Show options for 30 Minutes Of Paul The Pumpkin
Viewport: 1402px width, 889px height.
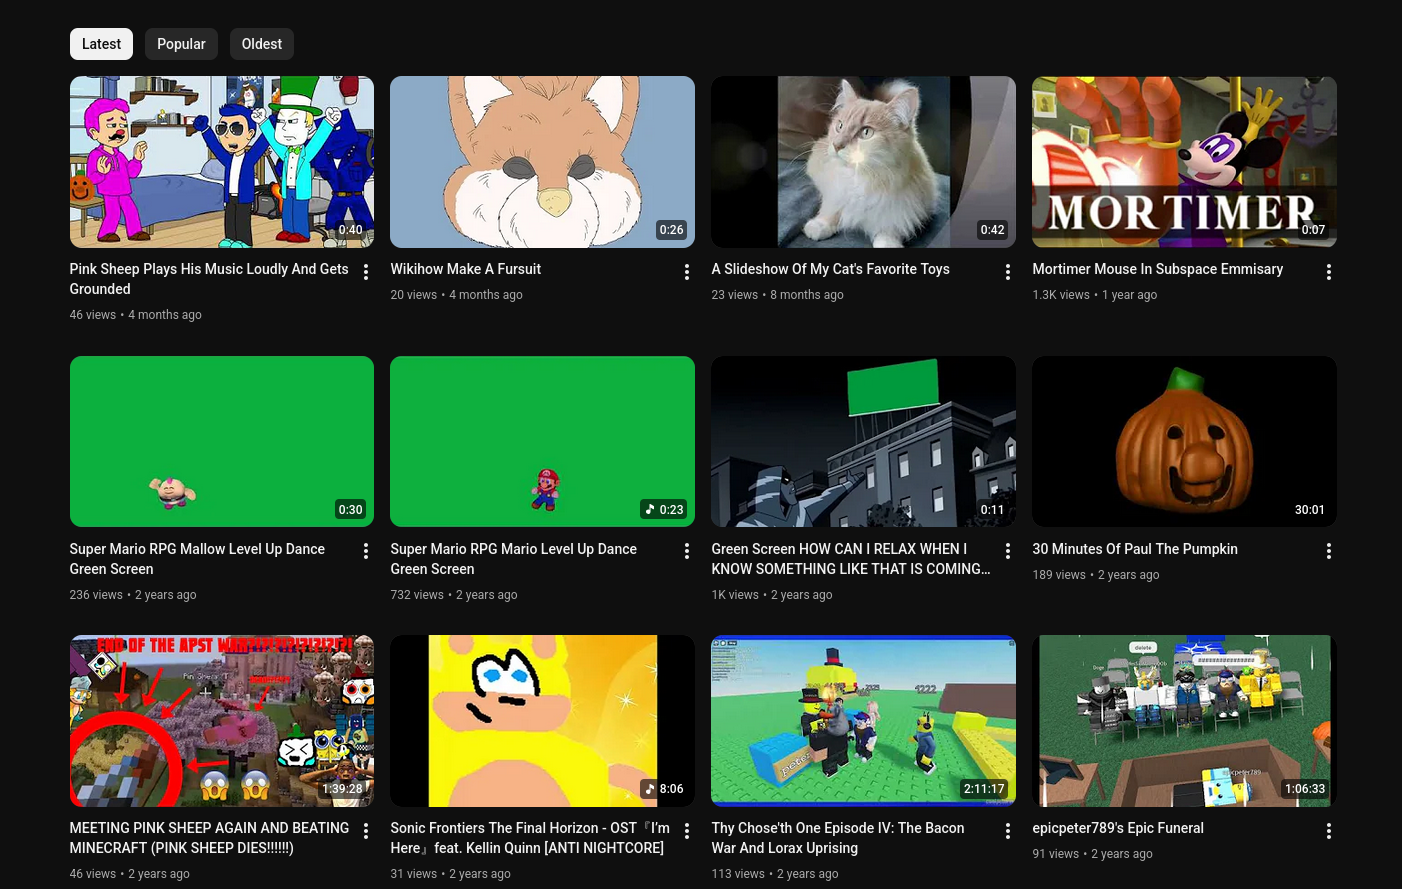pyautogui.click(x=1328, y=551)
